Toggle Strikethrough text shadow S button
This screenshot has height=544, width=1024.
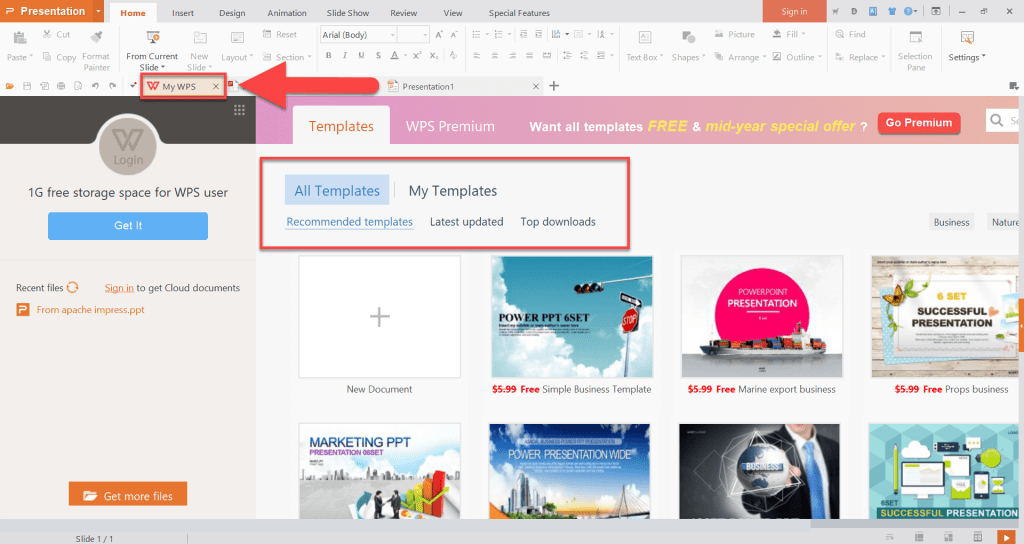[378, 56]
